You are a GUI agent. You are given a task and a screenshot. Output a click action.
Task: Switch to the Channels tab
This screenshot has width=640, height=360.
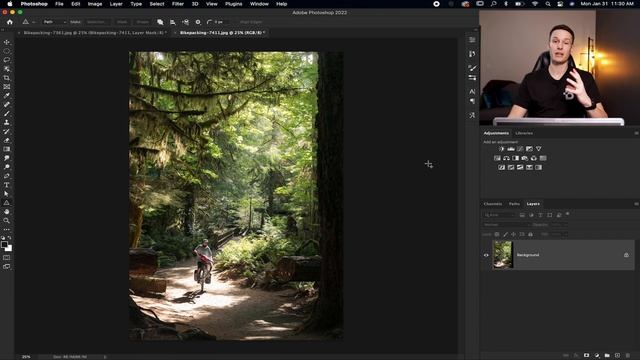pyautogui.click(x=493, y=204)
